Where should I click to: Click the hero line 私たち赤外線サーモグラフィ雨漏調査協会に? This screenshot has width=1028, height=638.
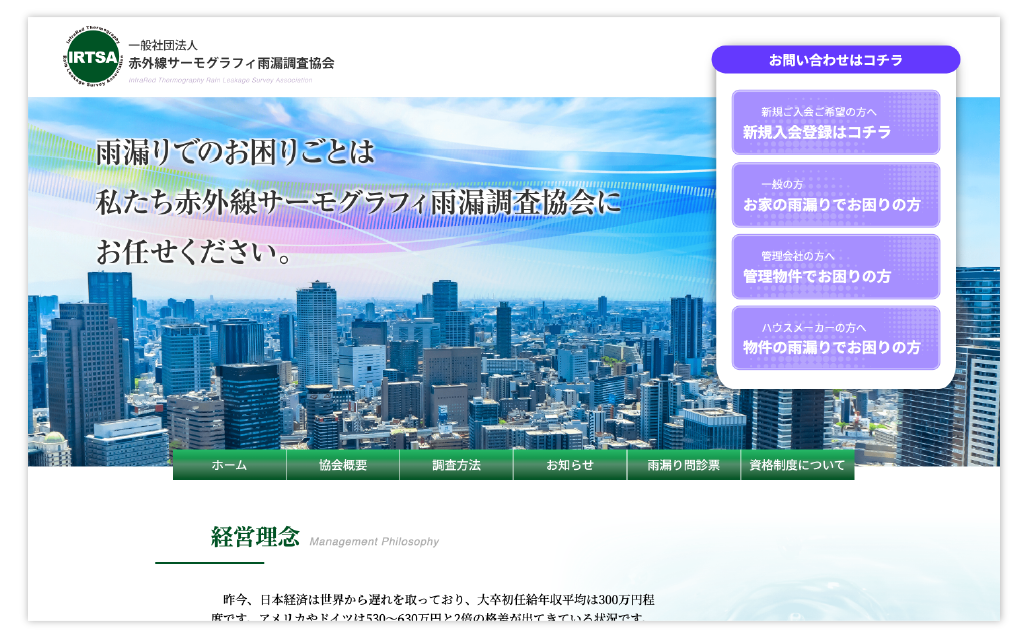point(359,202)
